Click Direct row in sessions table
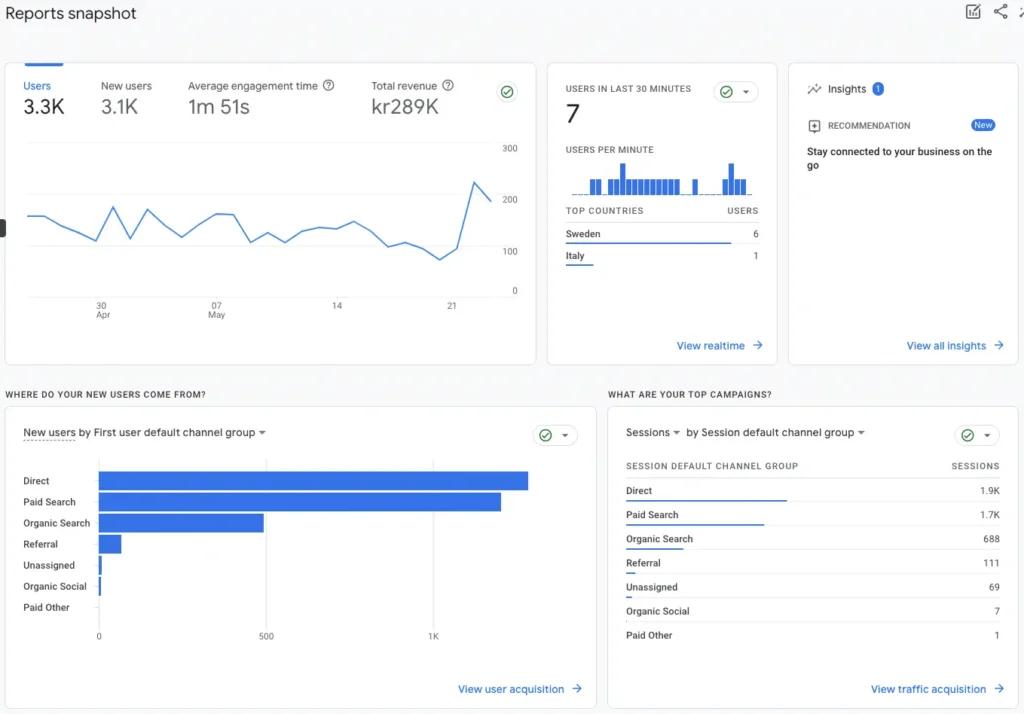 (812, 491)
